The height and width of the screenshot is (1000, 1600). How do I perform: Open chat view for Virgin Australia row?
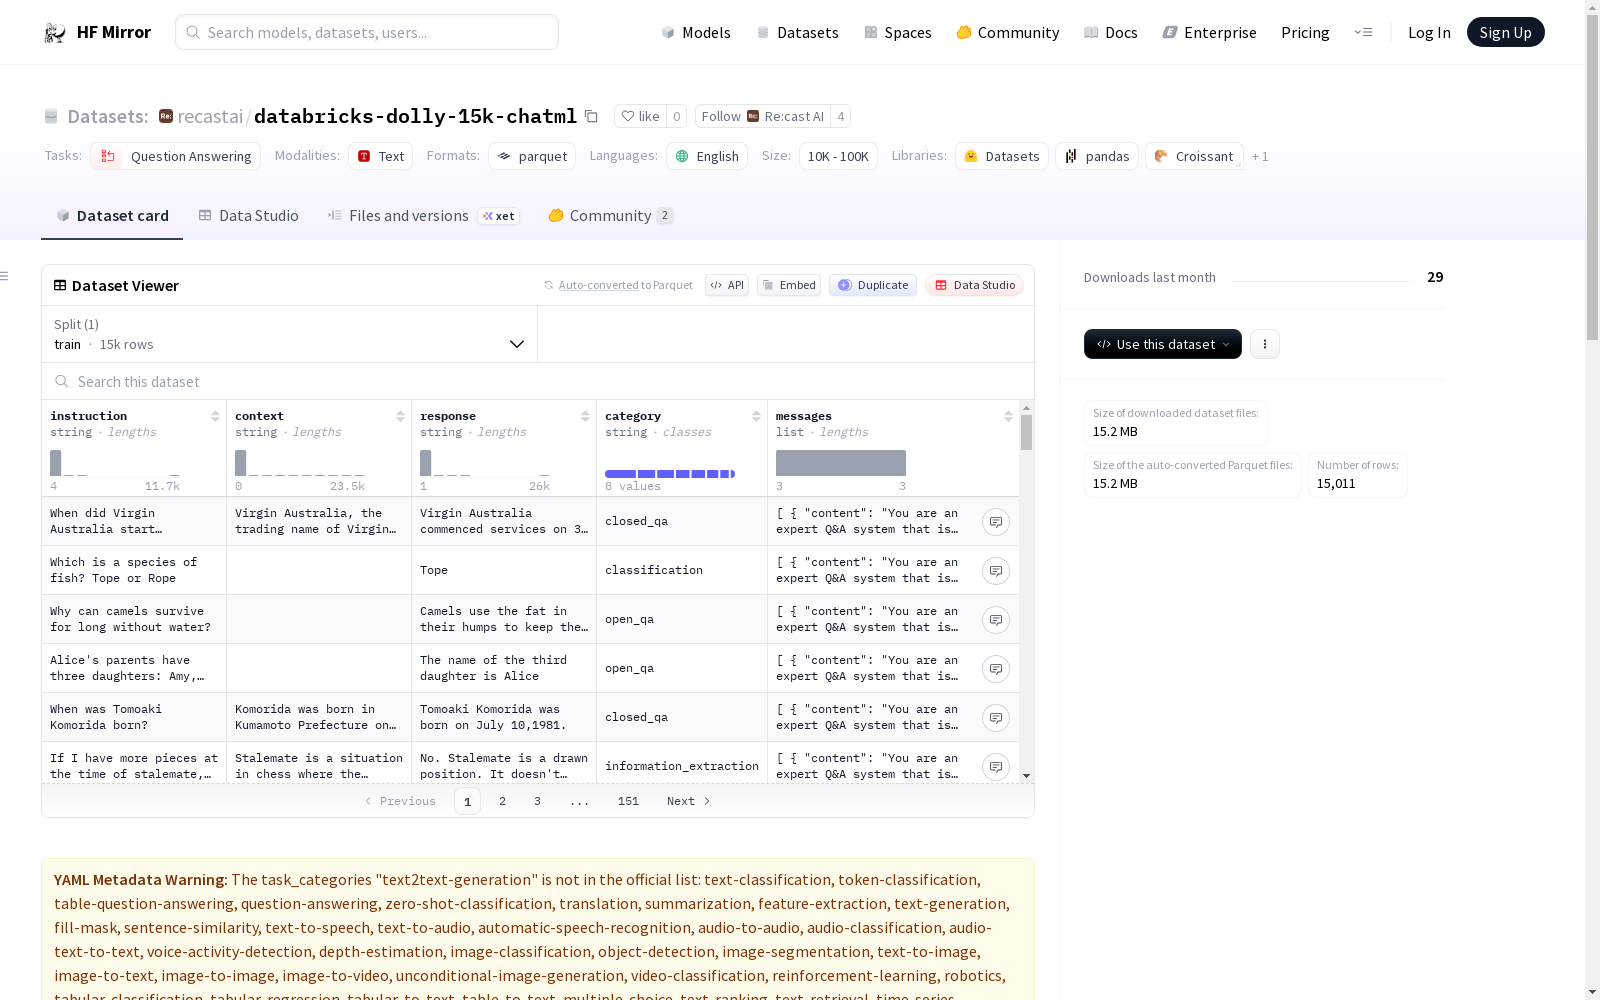click(996, 522)
